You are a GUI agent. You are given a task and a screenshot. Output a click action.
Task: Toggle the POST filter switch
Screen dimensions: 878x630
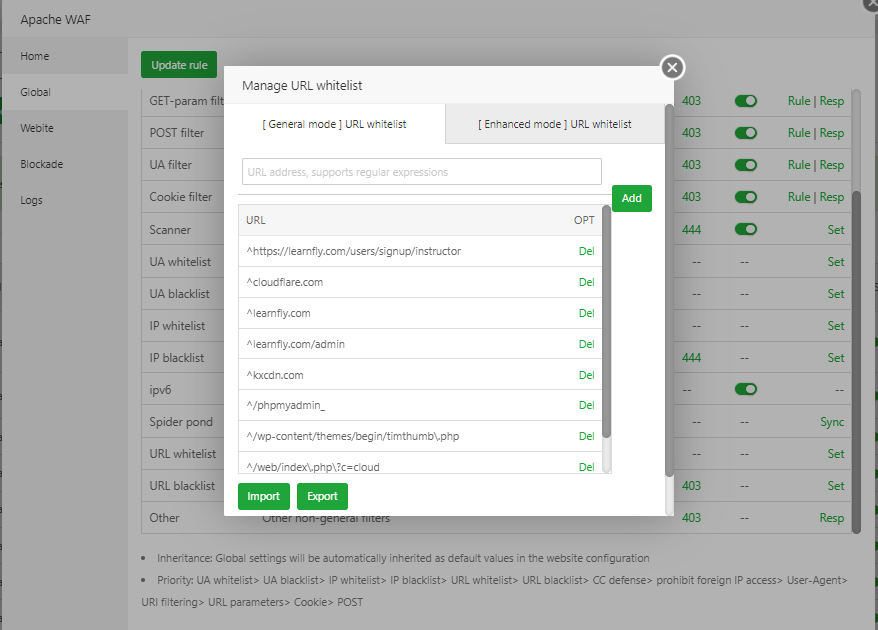coord(746,133)
